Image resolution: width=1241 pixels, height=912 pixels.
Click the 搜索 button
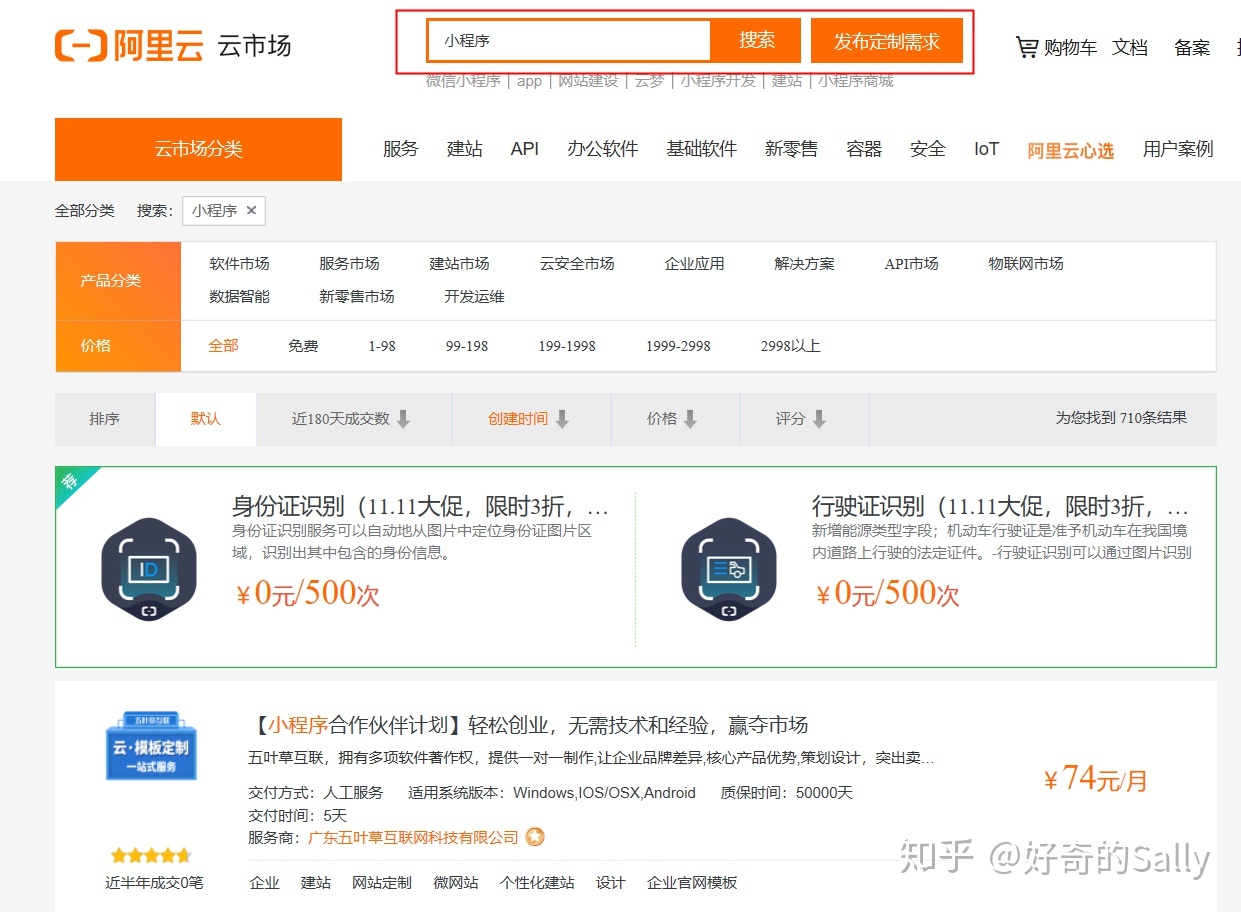pyautogui.click(x=757, y=41)
